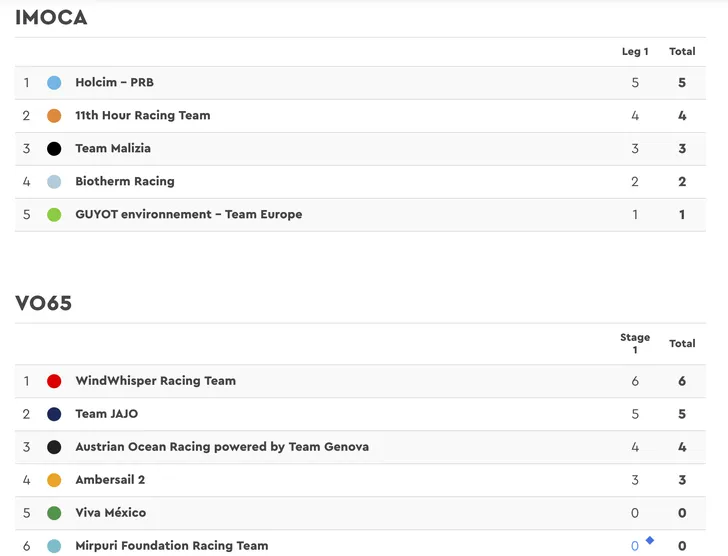Screen dimensions: 728x556
Task: Click the Total column header in IMOCA table
Action: click(682, 52)
